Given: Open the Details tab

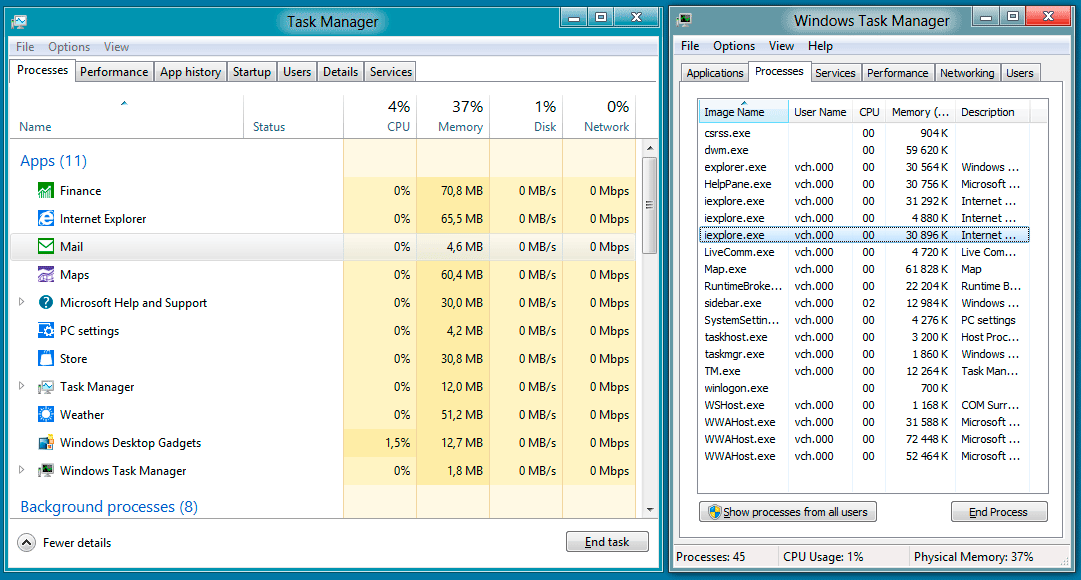Looking at the screenshot, I should click(341, 72).
